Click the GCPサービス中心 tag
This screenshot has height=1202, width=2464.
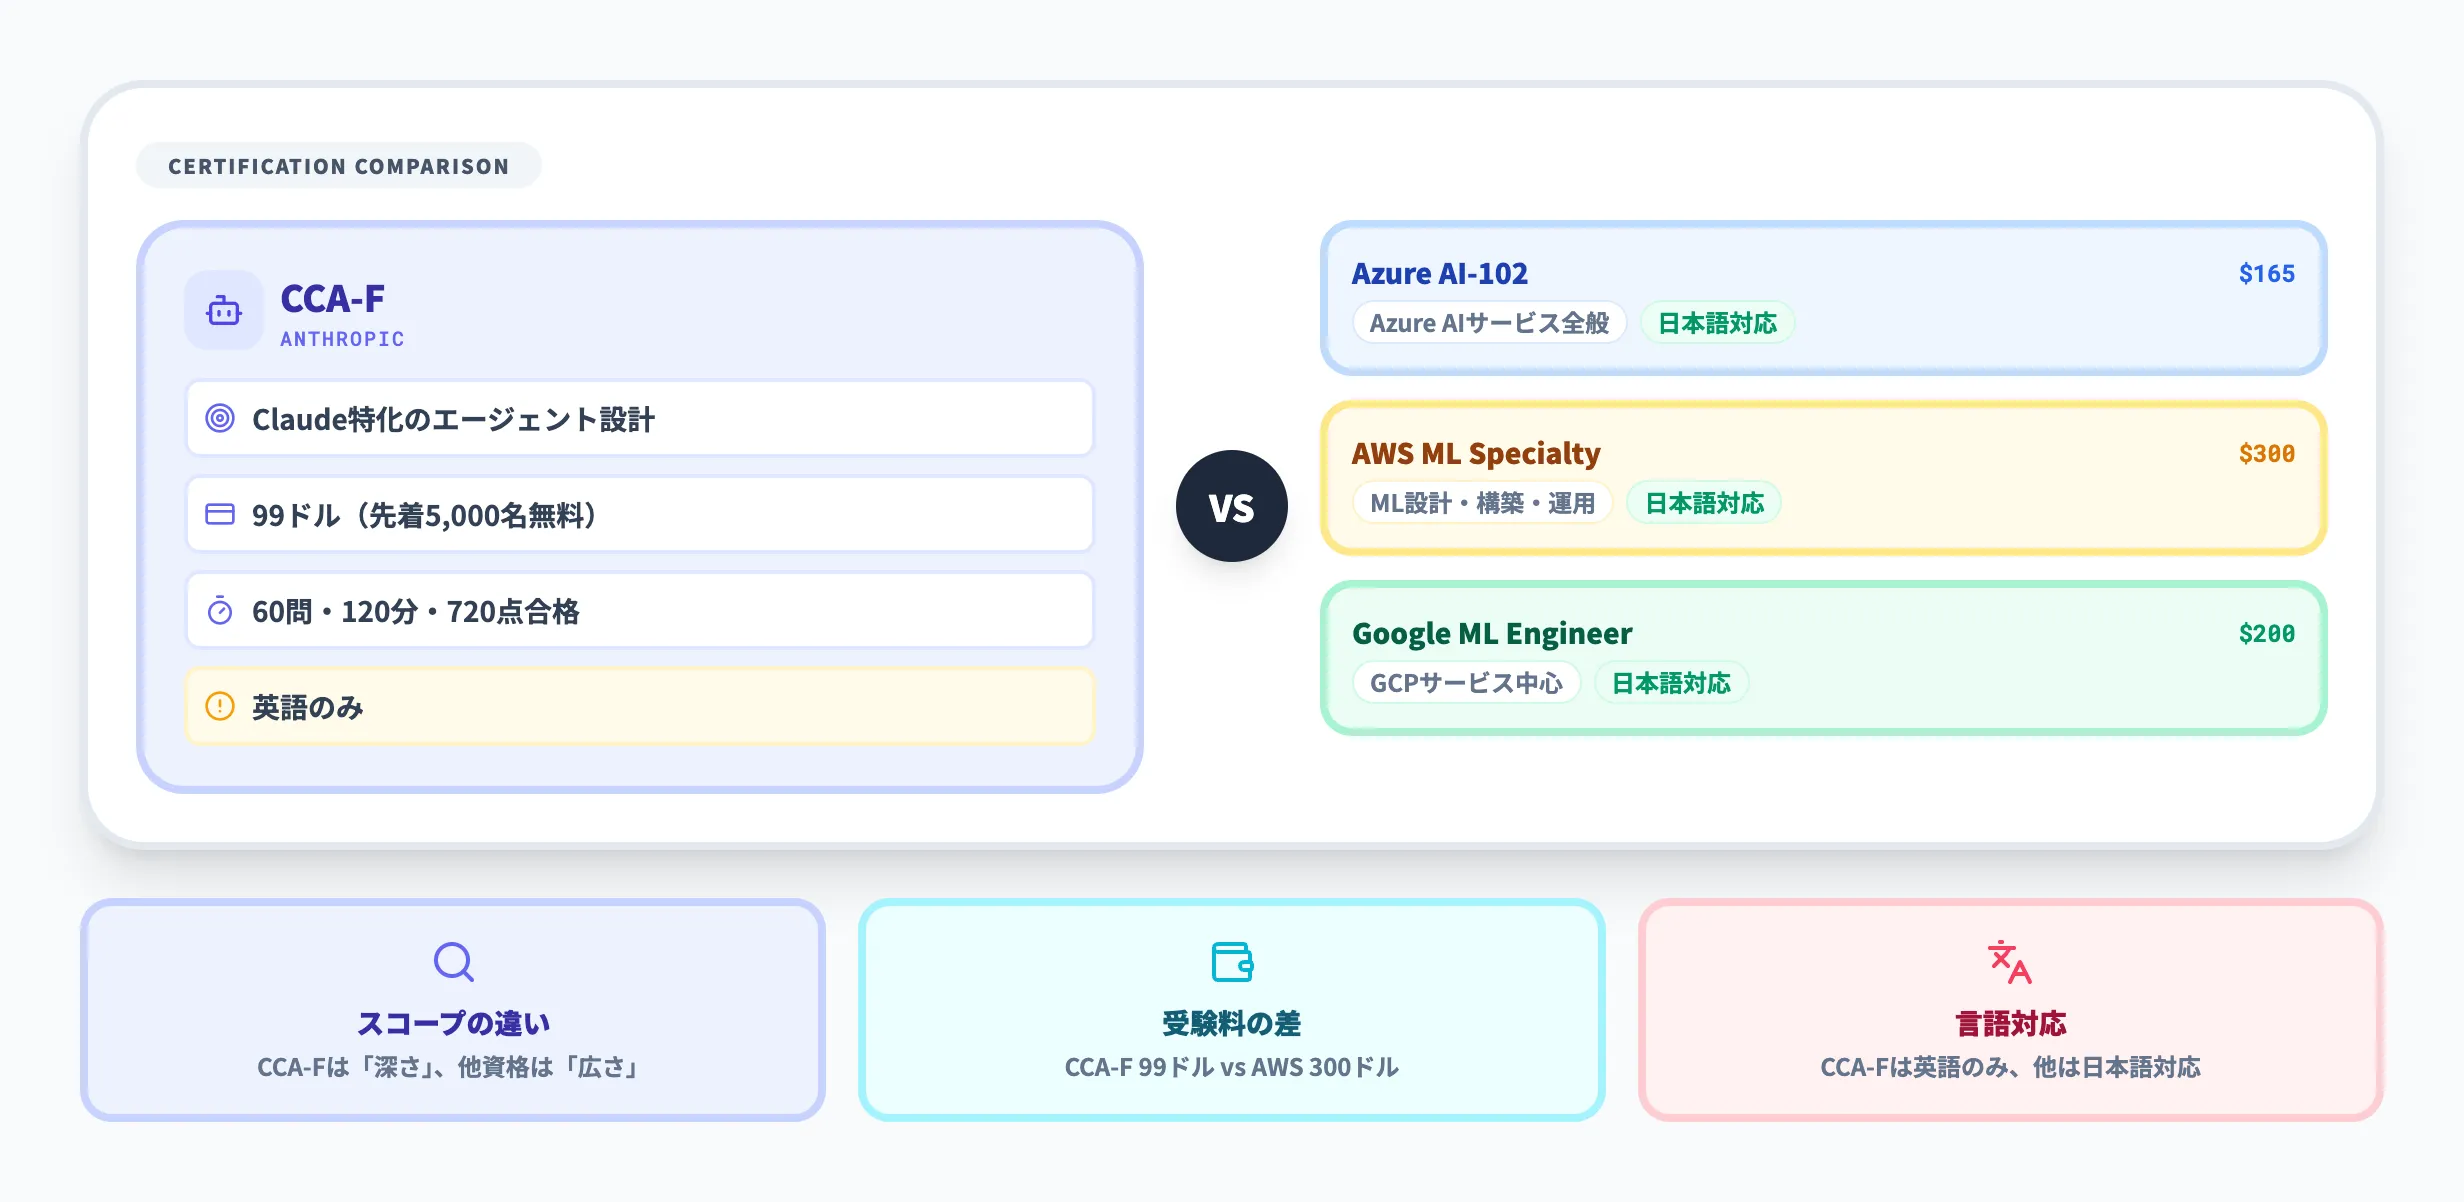tap(1466, 683)
